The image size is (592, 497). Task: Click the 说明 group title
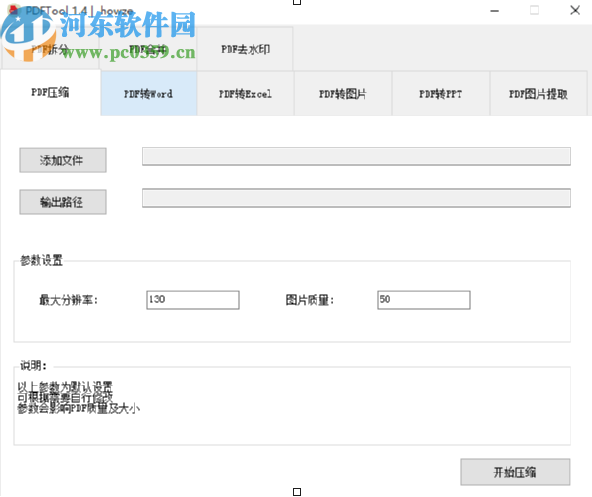tap(33, 366)
